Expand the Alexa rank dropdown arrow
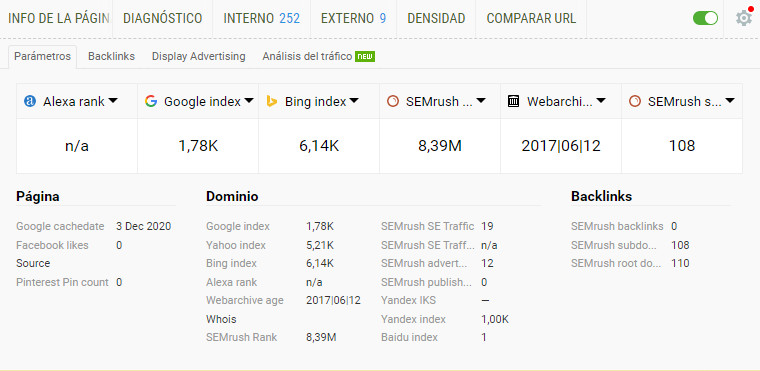The width and height of the screenshot is (760, 371). coord(113,101)
